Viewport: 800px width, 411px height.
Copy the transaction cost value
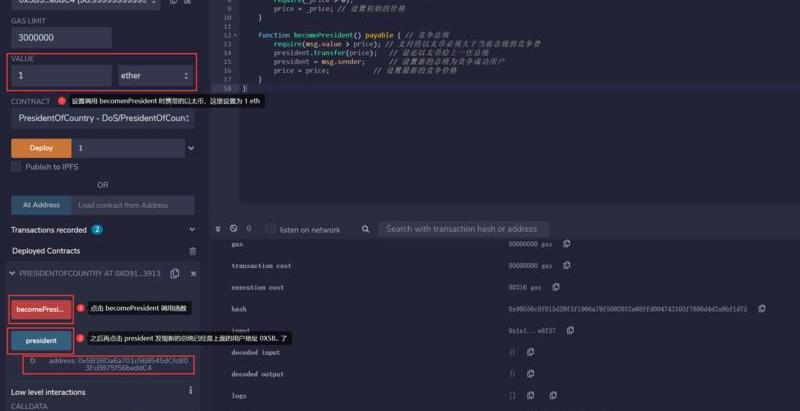tap(566, 265)
